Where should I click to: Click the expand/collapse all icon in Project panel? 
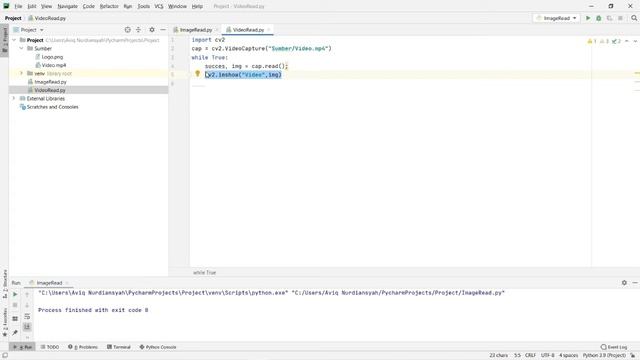click(x=138, y=30)
